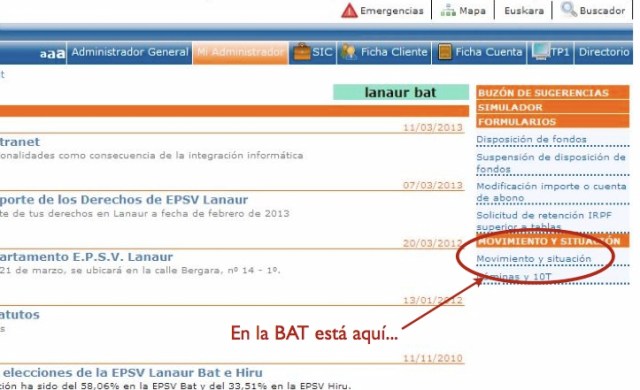Click the SIC briefcase icon

[302, 52]
